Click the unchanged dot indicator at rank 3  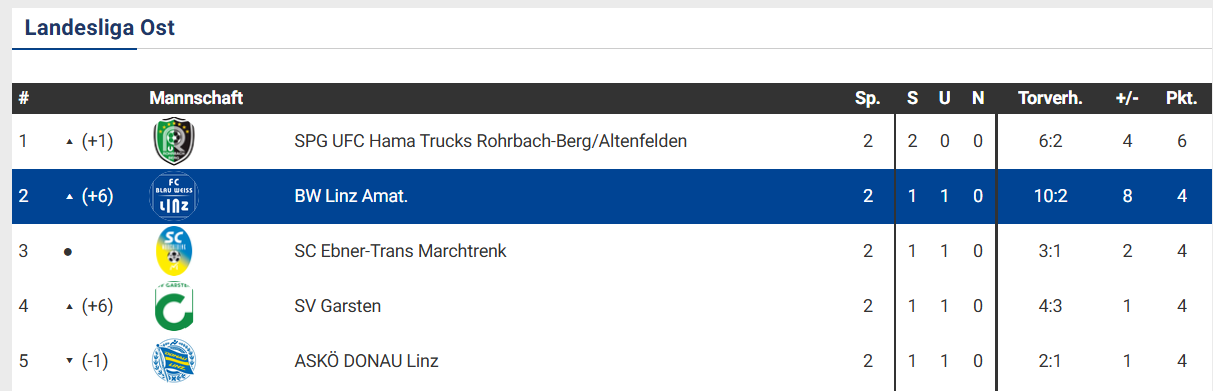pyautogui.click(x=67, y=252)
